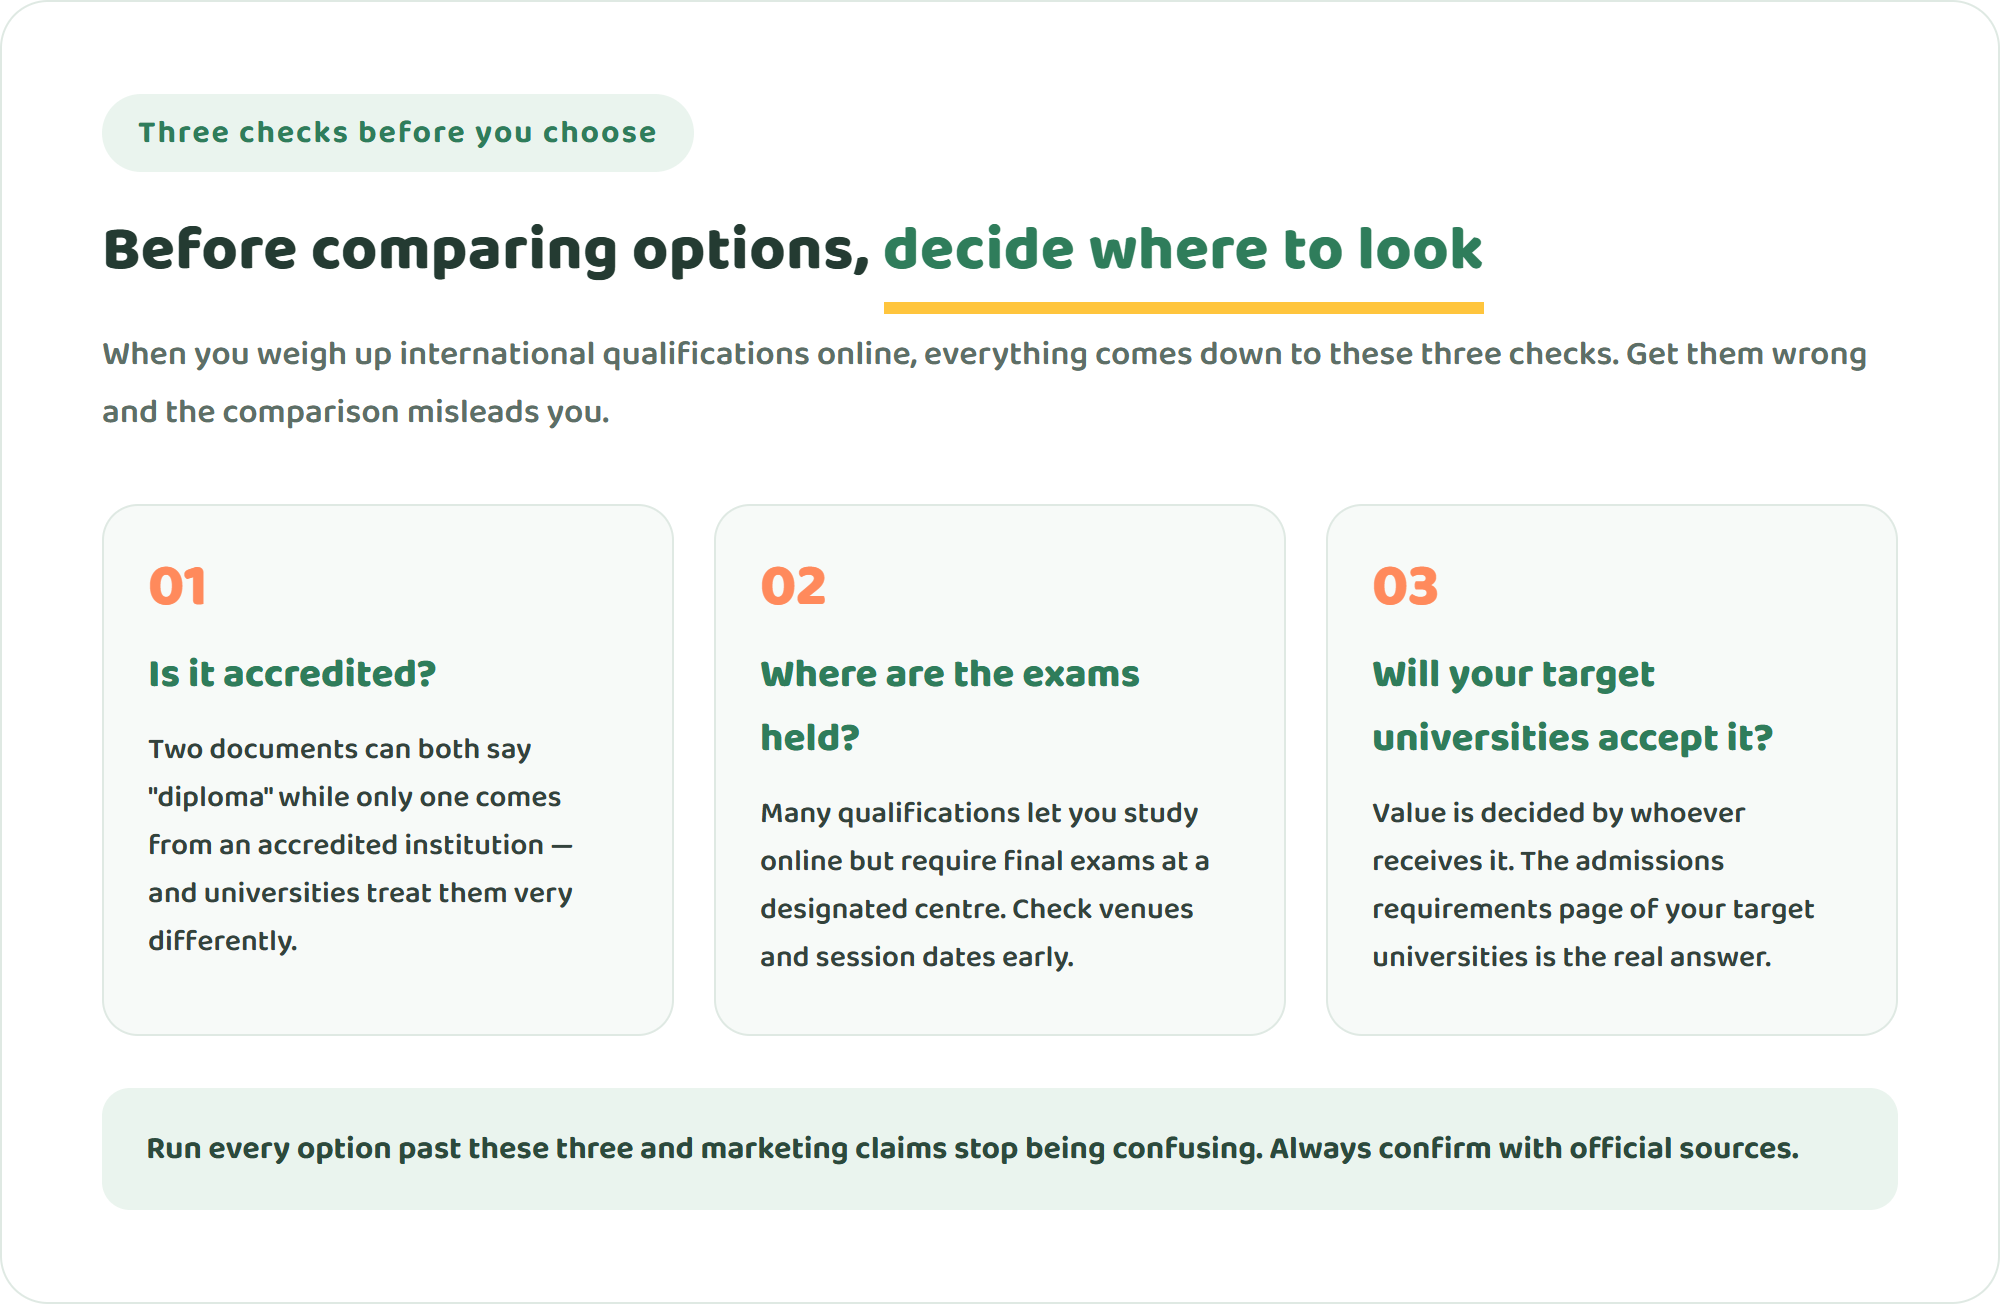The image size is (2000, 1304).
Task: Open the 'Where are the exams held?' heading
Action: pos(950,705)
